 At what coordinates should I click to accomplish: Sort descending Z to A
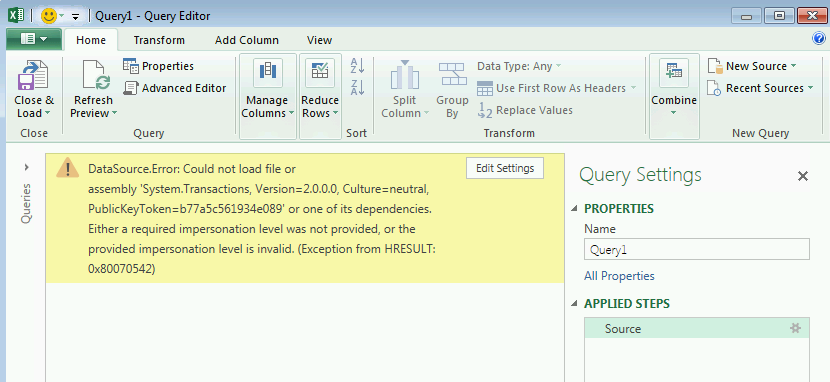357,87
